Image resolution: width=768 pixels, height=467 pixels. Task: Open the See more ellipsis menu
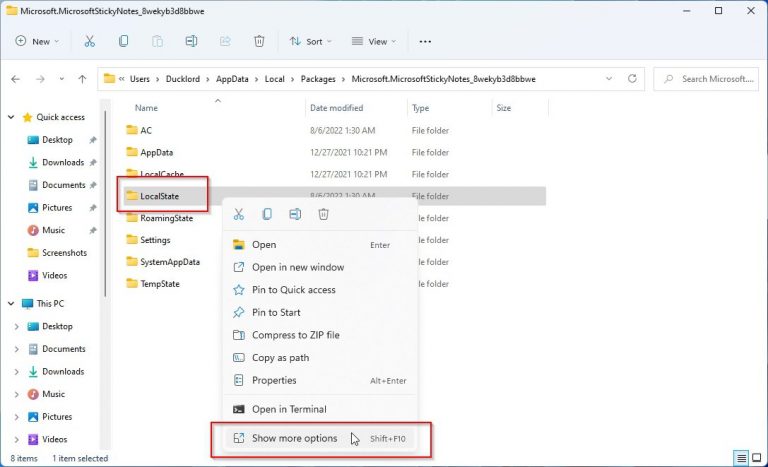(x=425, y=42)
